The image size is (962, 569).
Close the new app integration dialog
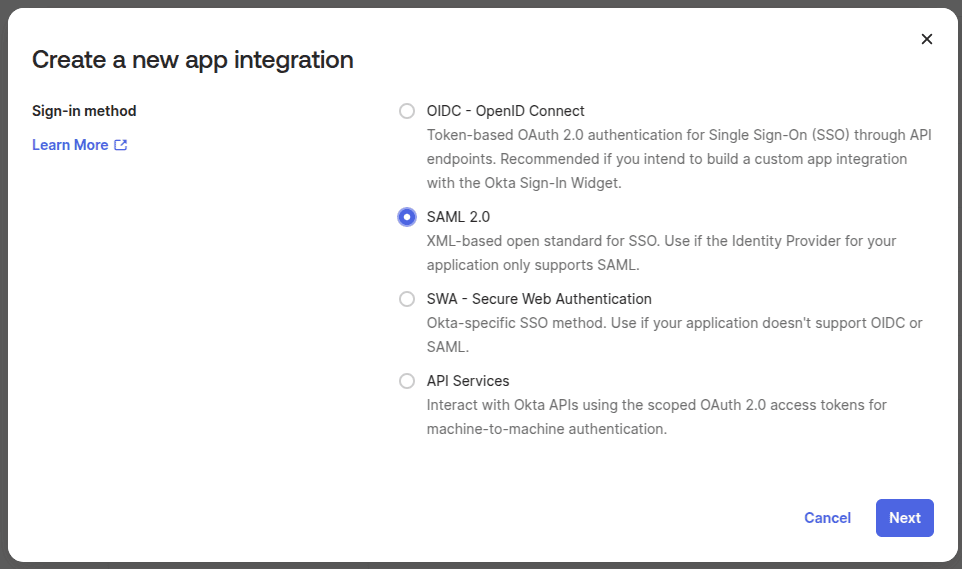pos(926,39)
